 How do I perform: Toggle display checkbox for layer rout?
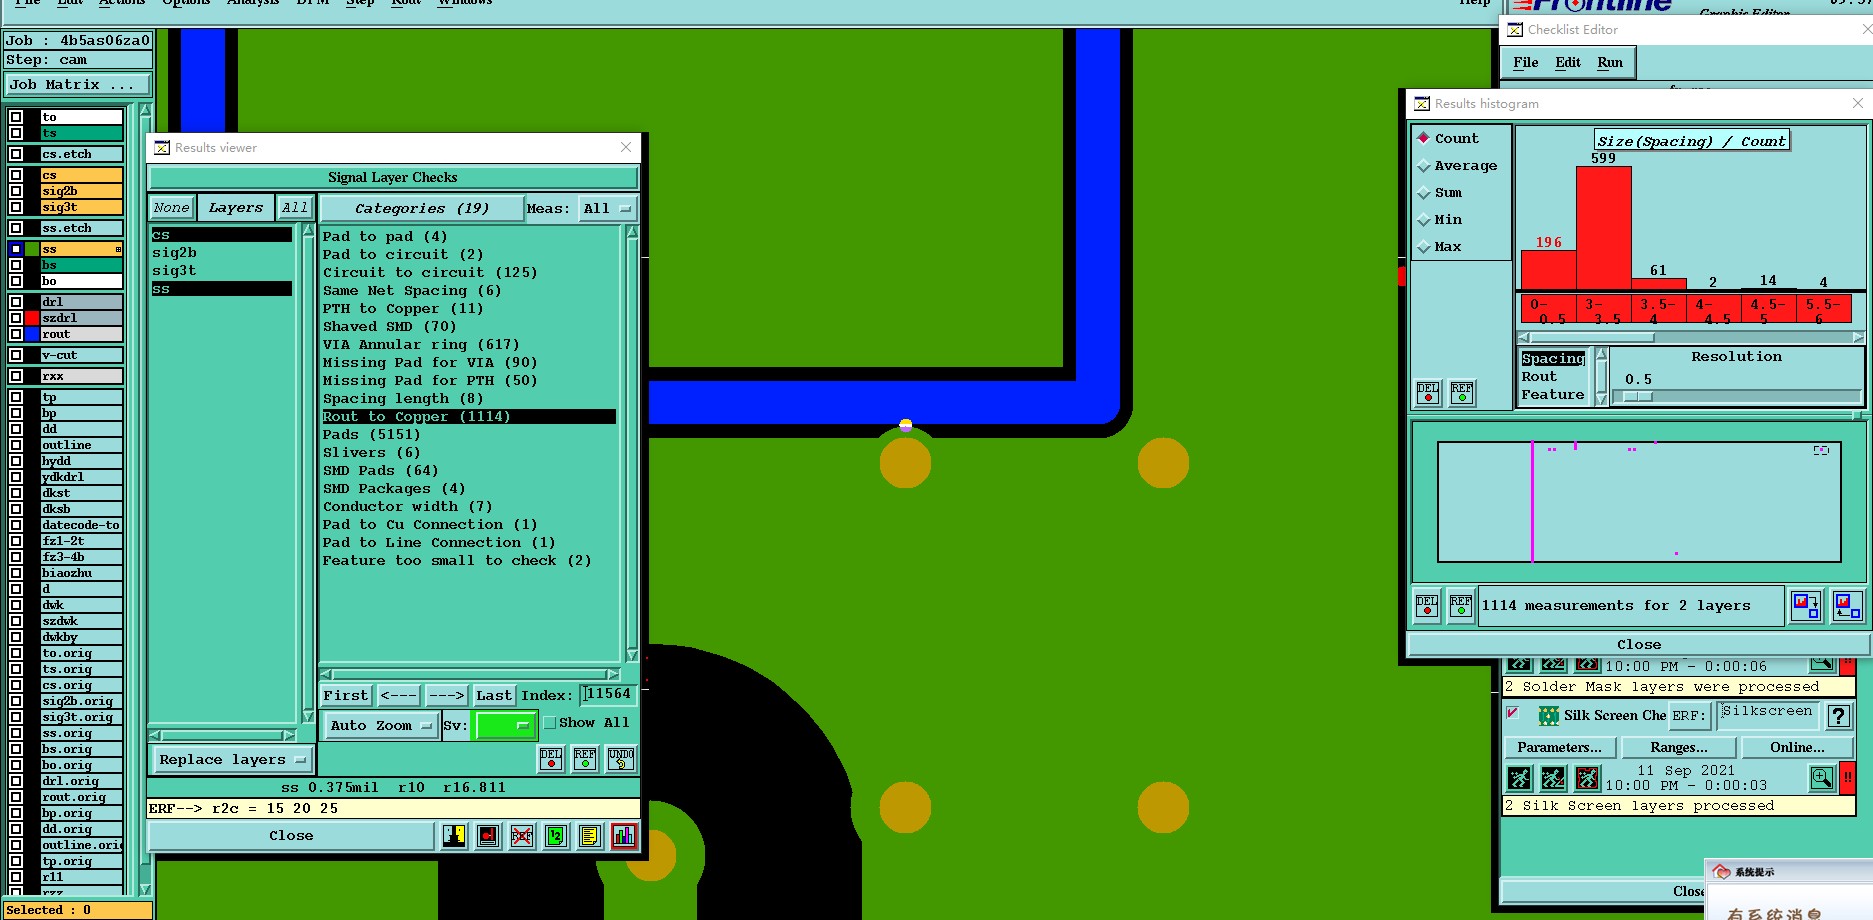(x=16, y=334)
